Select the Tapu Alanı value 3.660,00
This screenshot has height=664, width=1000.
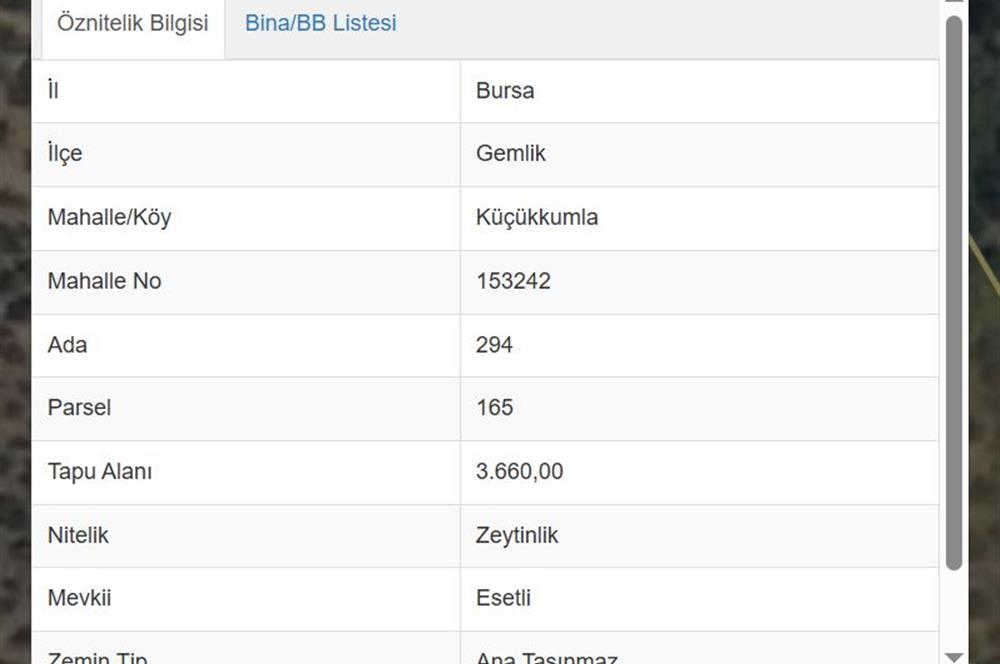(x=519, y=472)
